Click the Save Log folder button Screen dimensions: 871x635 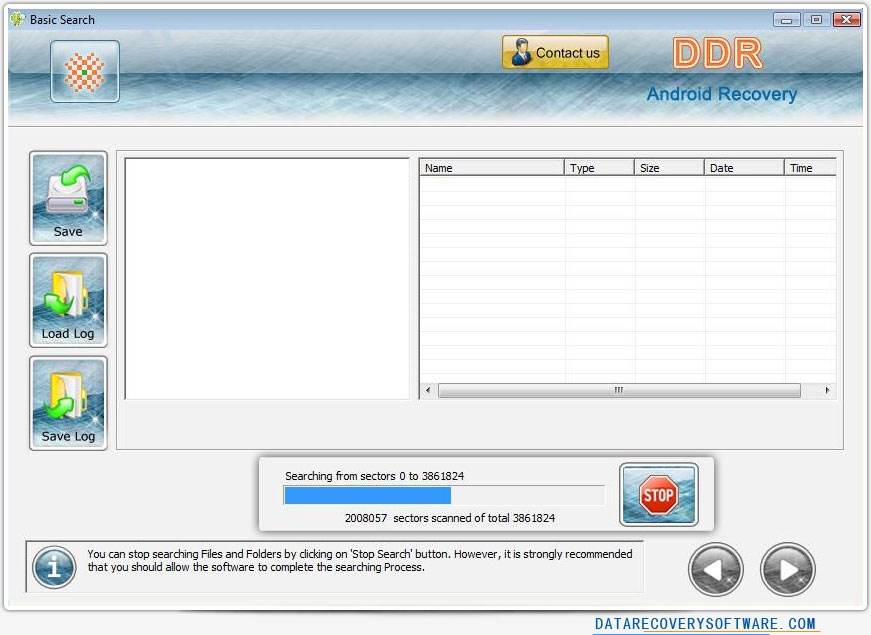click(68, 403)
